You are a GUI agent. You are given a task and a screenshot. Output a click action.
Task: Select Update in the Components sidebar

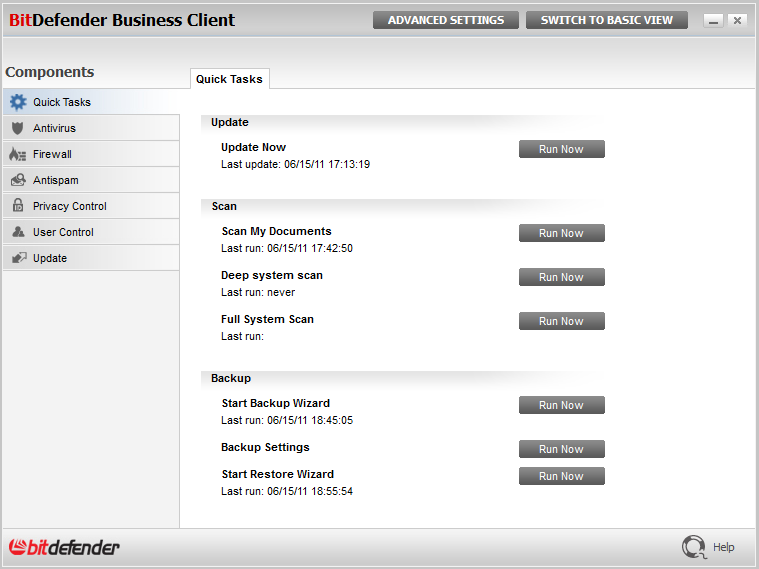tap(91, 258)
